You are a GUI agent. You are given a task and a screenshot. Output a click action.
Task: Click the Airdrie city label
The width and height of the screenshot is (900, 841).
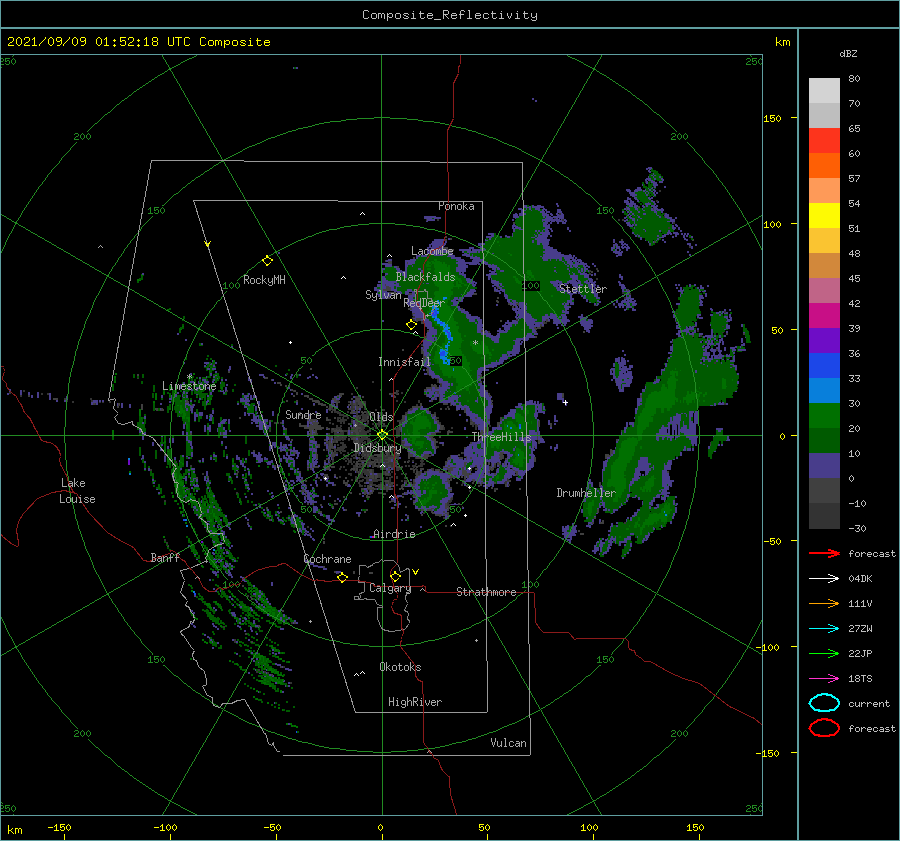click(394, 534)
